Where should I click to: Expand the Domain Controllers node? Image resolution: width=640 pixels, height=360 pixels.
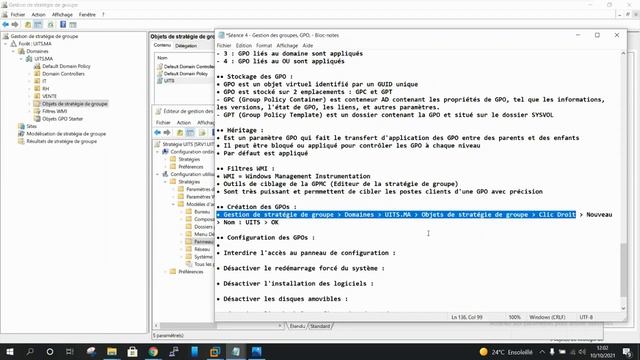click(29, 74)
